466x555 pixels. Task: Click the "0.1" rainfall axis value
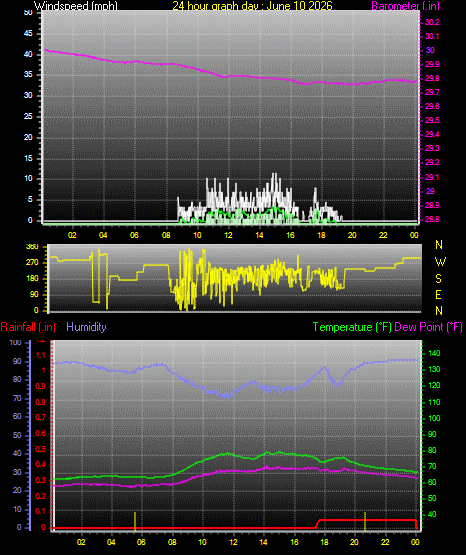pyautogui.click(x=41, y=511)
